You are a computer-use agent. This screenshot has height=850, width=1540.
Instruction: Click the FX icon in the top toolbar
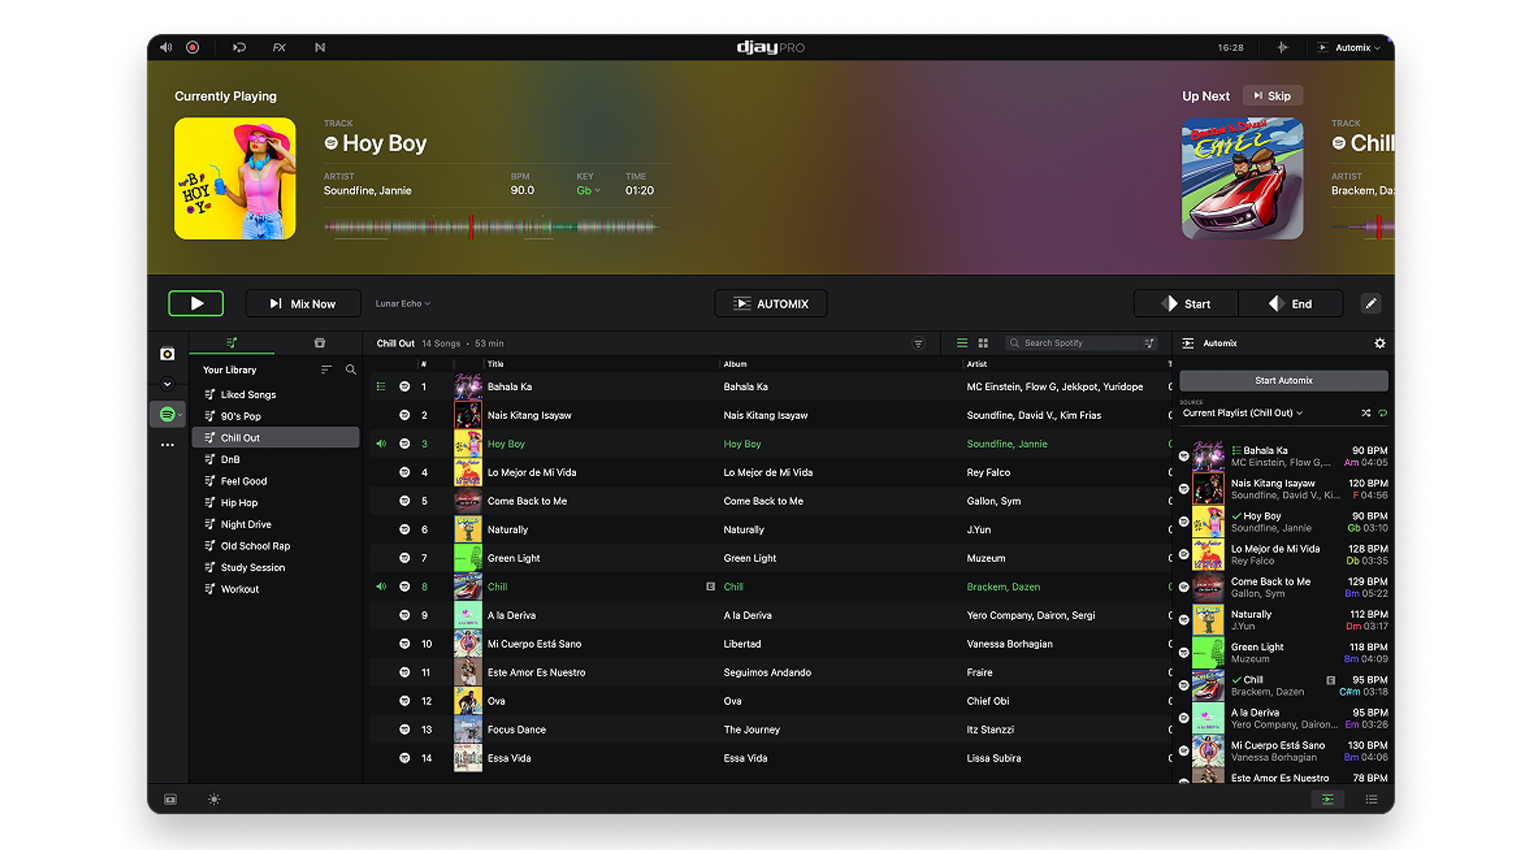pos(280,47)
